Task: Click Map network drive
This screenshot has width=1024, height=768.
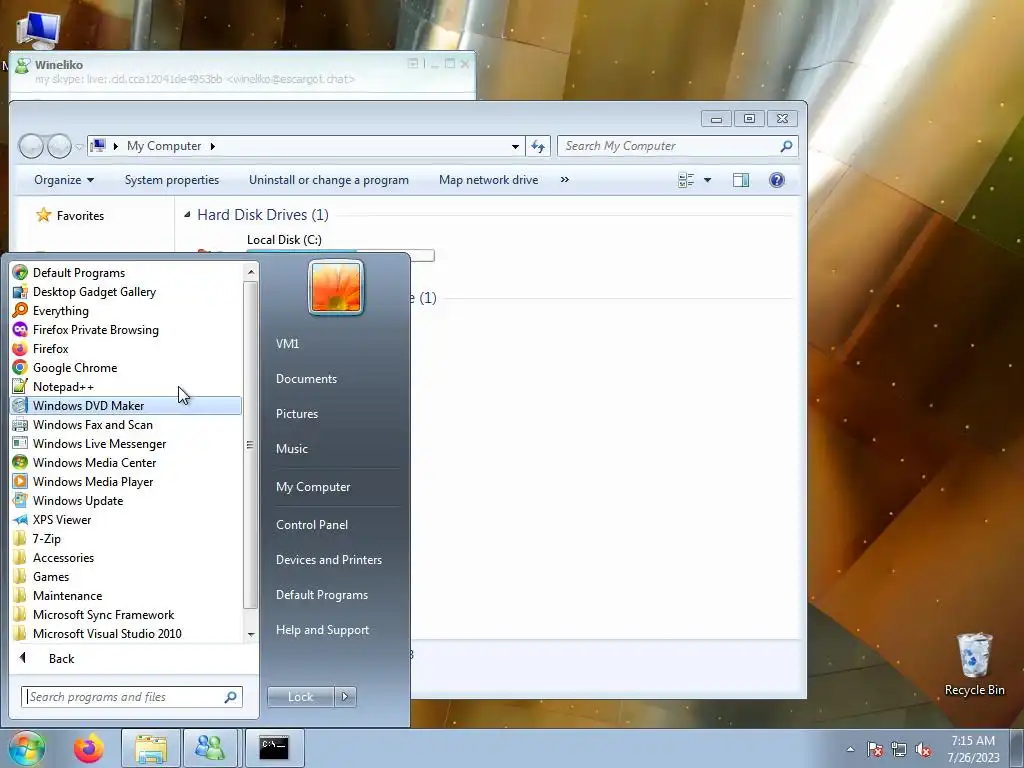Action: tap(488, 180)
